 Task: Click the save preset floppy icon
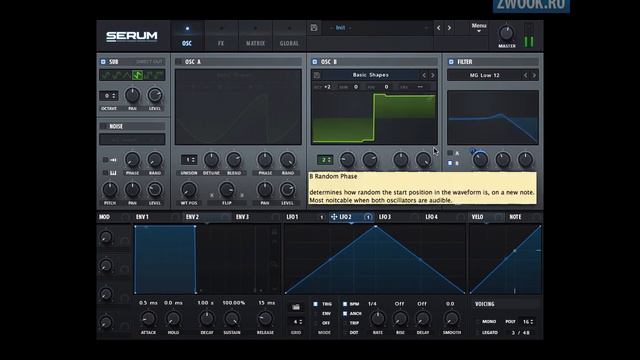coord(314,28)
